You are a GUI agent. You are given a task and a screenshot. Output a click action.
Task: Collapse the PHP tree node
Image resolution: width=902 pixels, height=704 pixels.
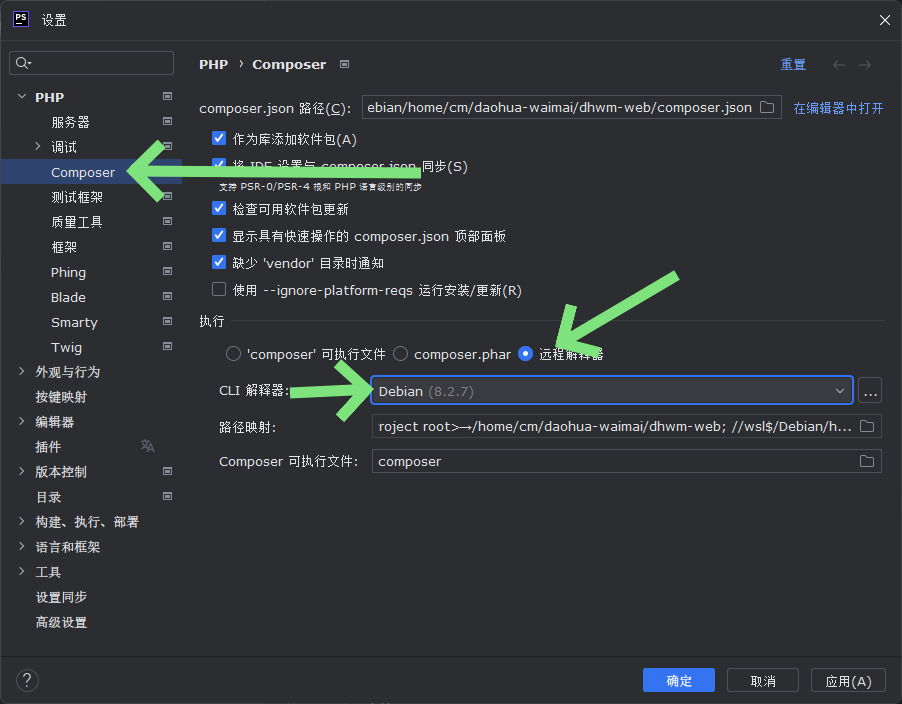coord(22,97)
